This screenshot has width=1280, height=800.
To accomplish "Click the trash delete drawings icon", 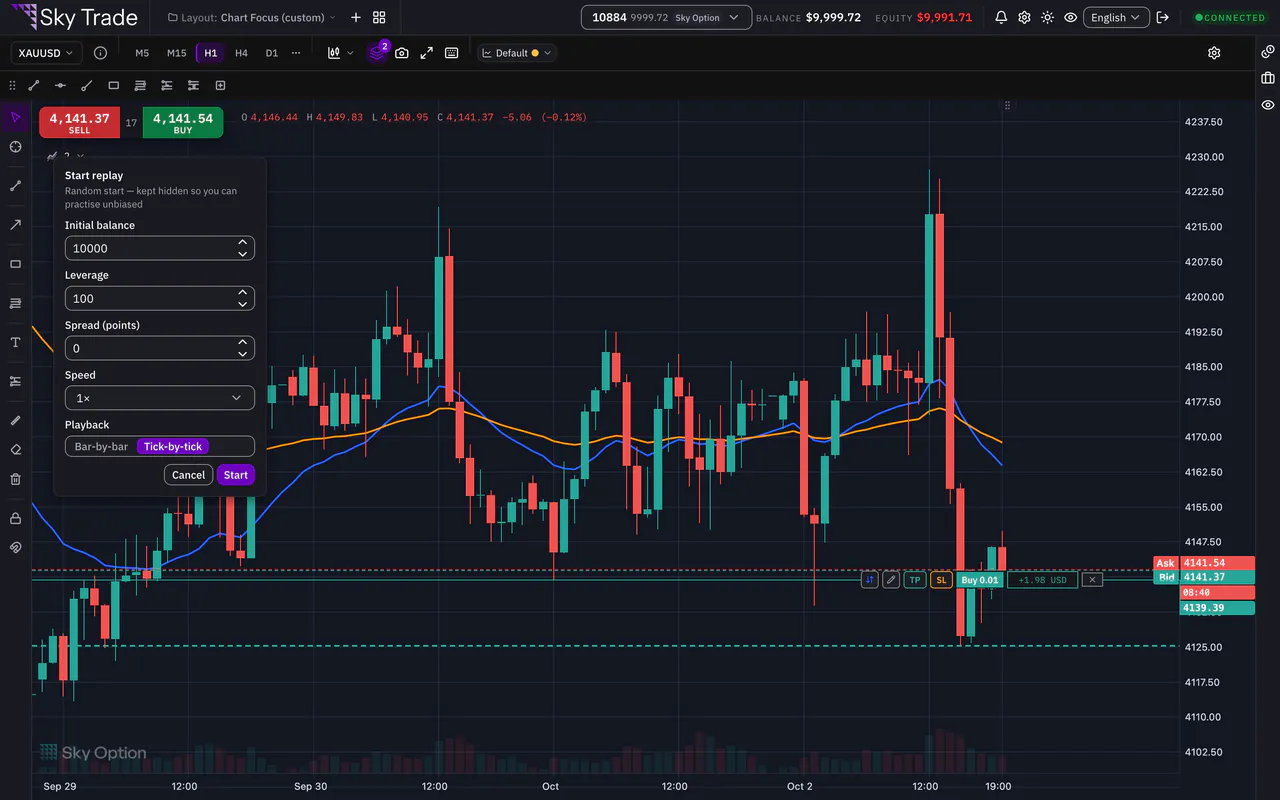I will tap(15, 479).
